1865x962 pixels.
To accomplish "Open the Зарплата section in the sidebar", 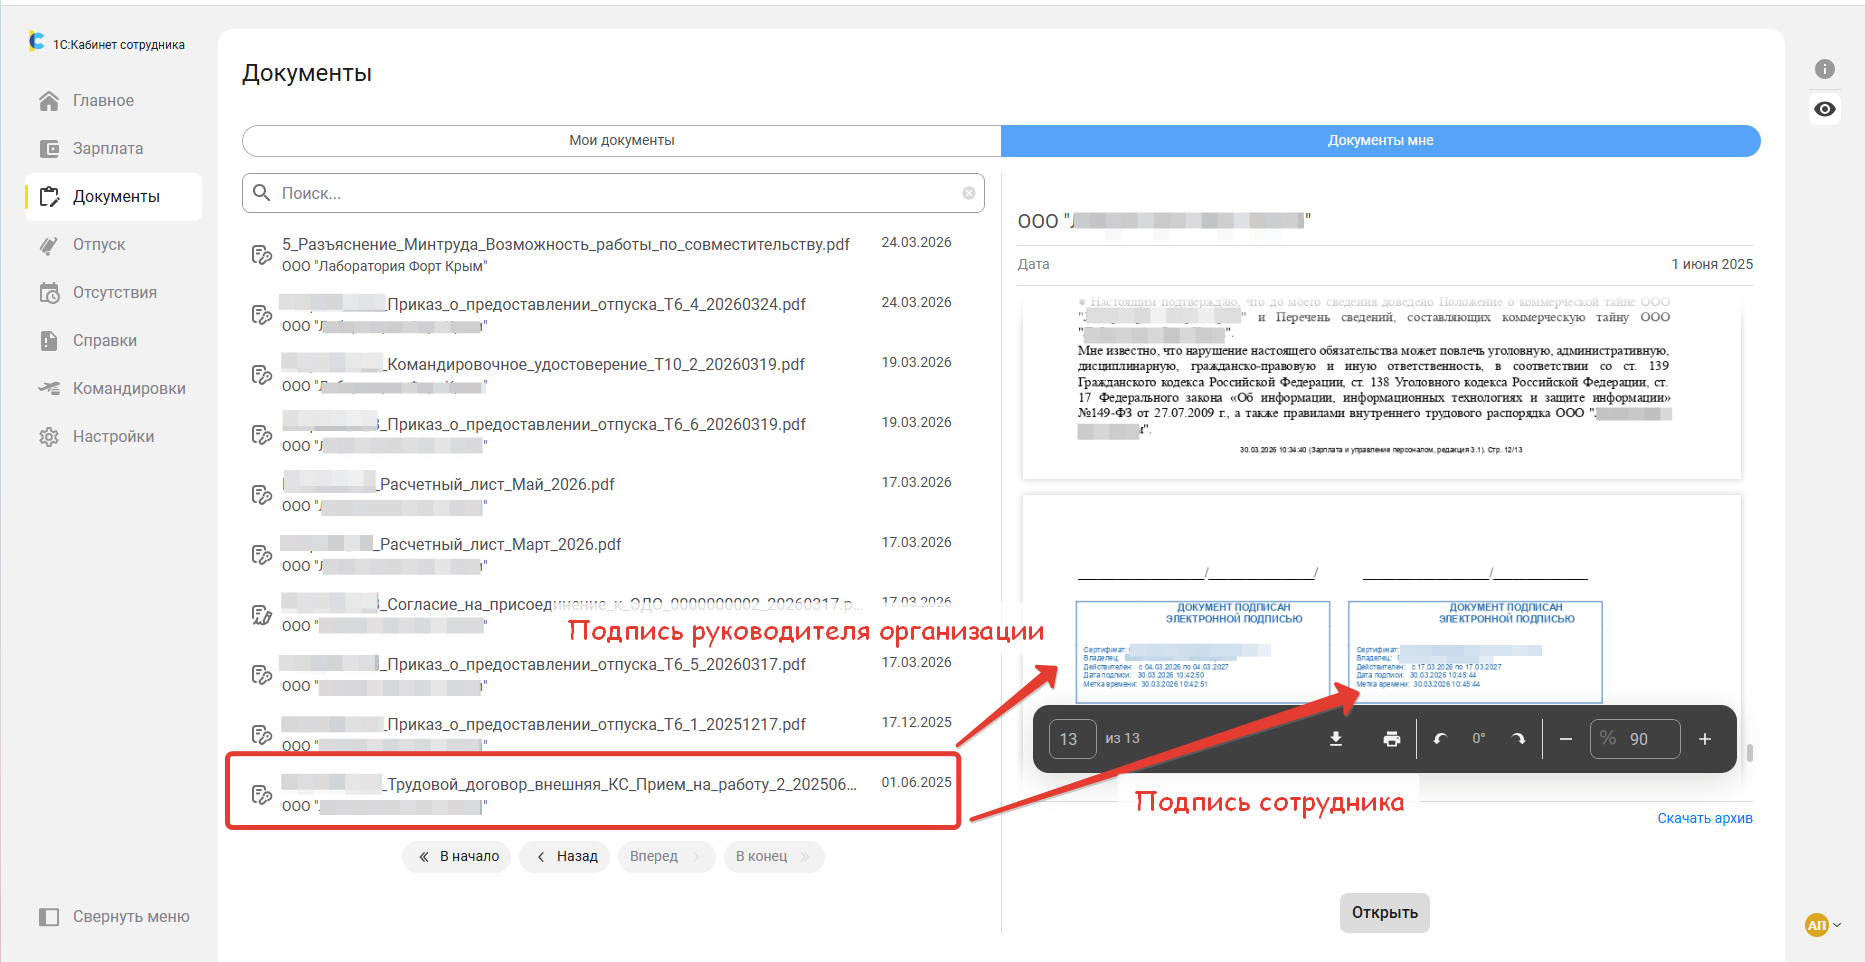I will click(x=107, y=149).
